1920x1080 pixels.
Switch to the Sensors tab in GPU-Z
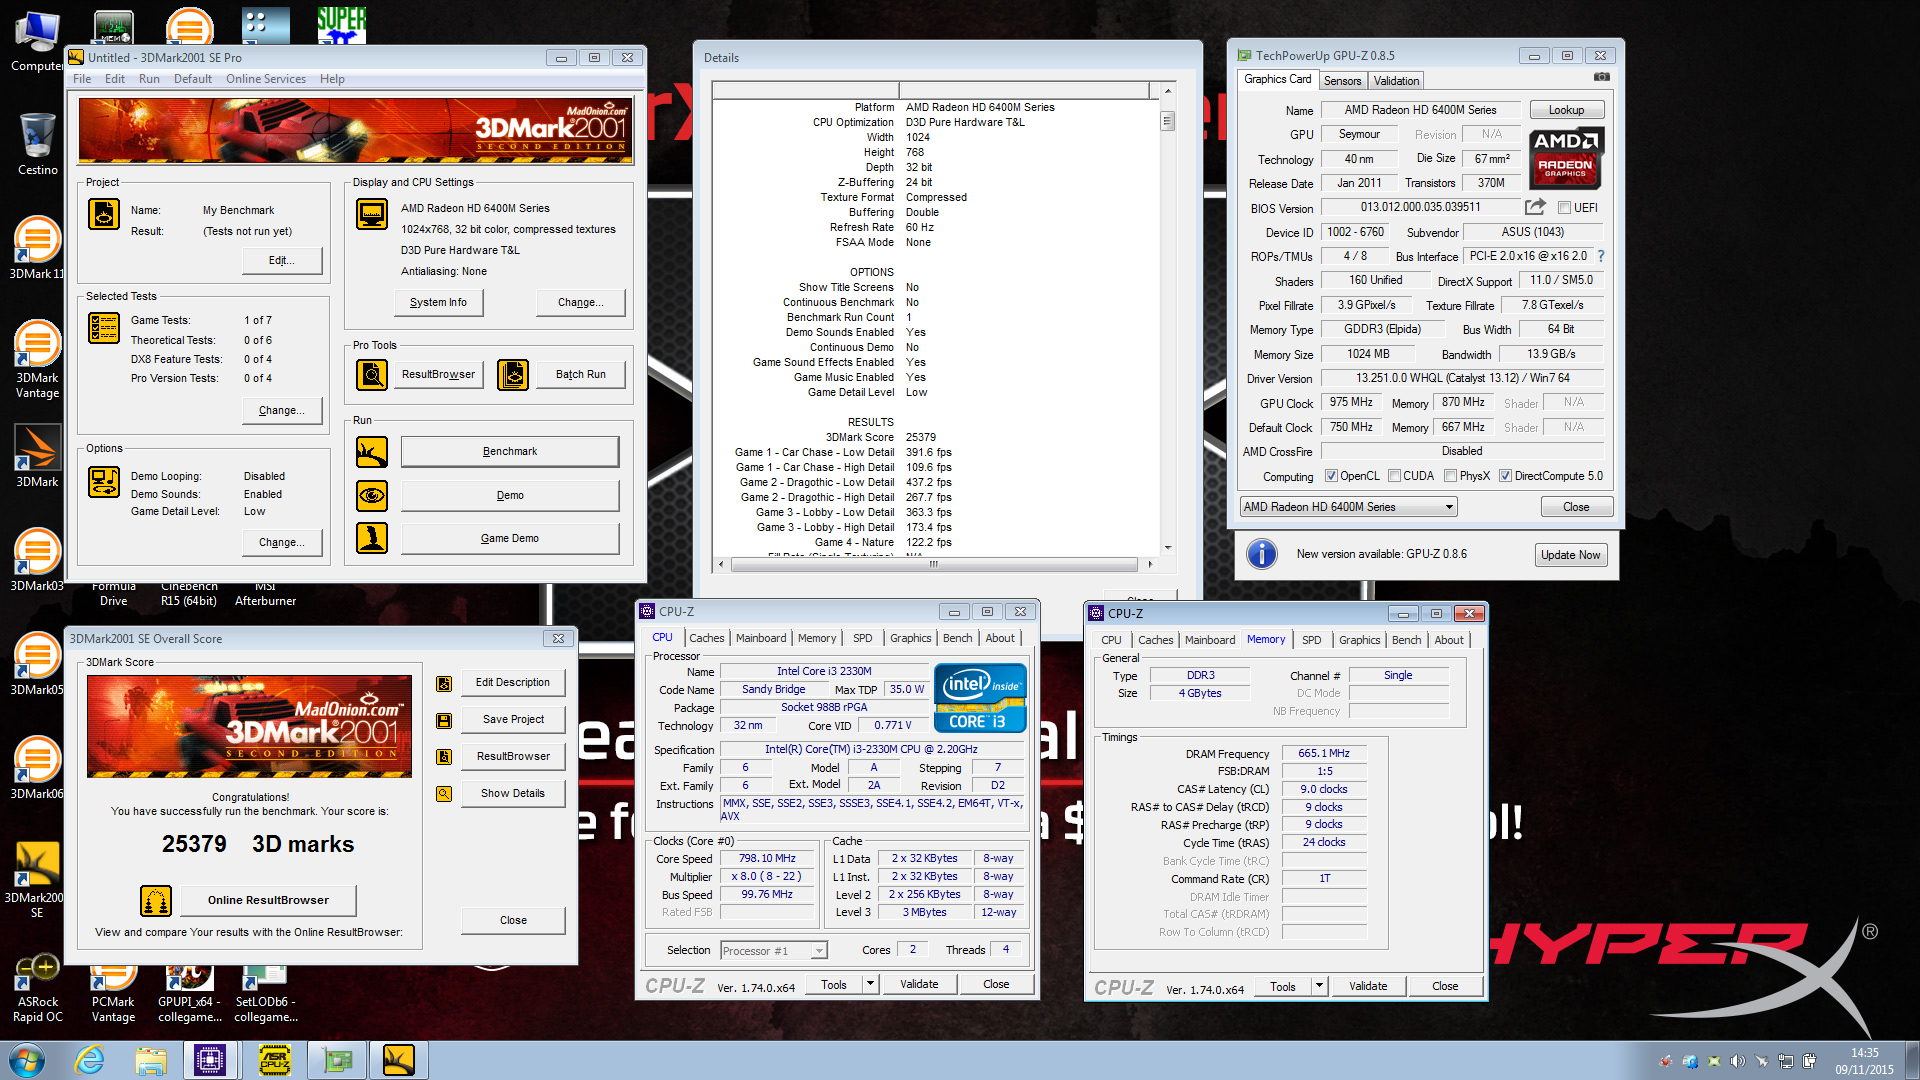point(1342,81)
